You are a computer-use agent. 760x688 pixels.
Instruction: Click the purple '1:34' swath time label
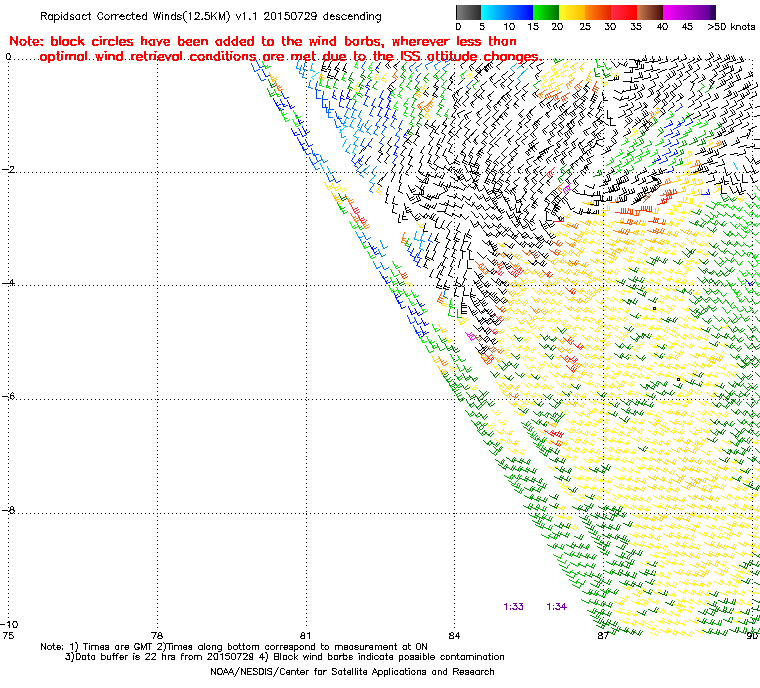click(x=556, y=607)
